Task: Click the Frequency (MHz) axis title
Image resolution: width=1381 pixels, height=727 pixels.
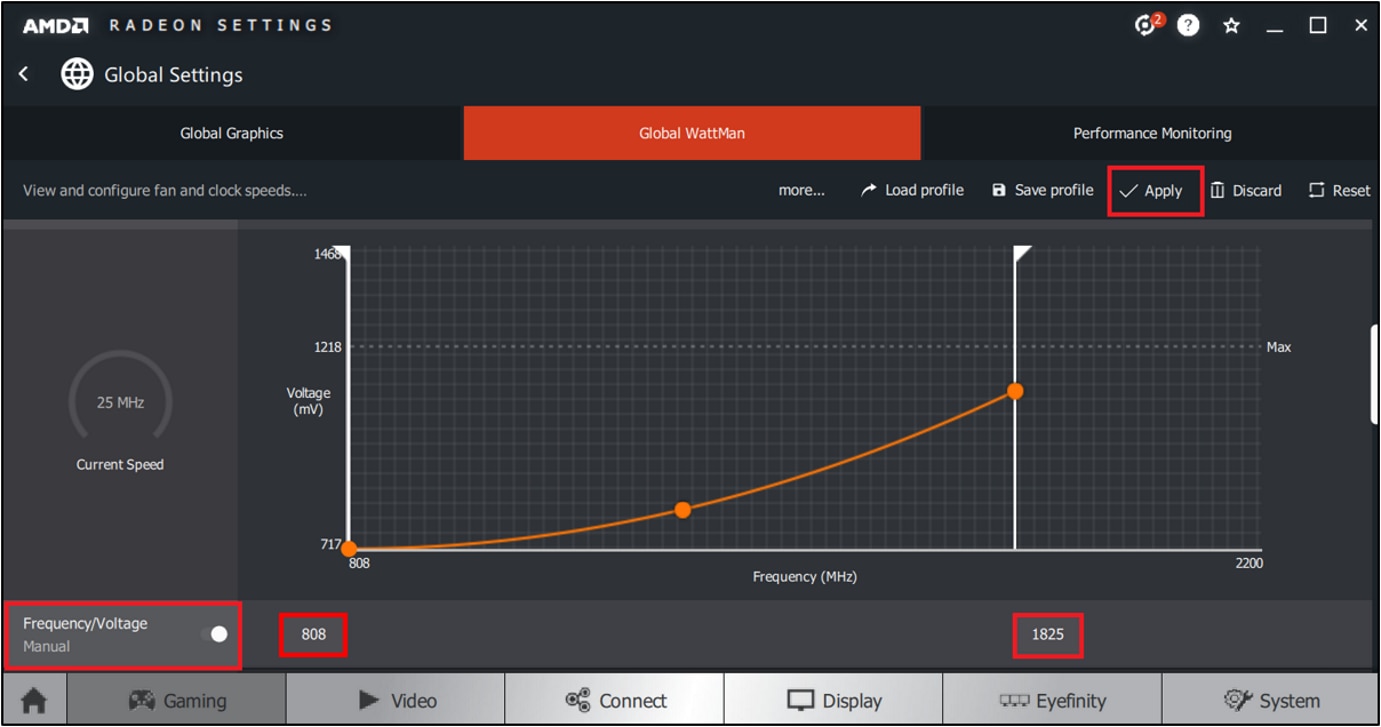Action: (805, 577)
